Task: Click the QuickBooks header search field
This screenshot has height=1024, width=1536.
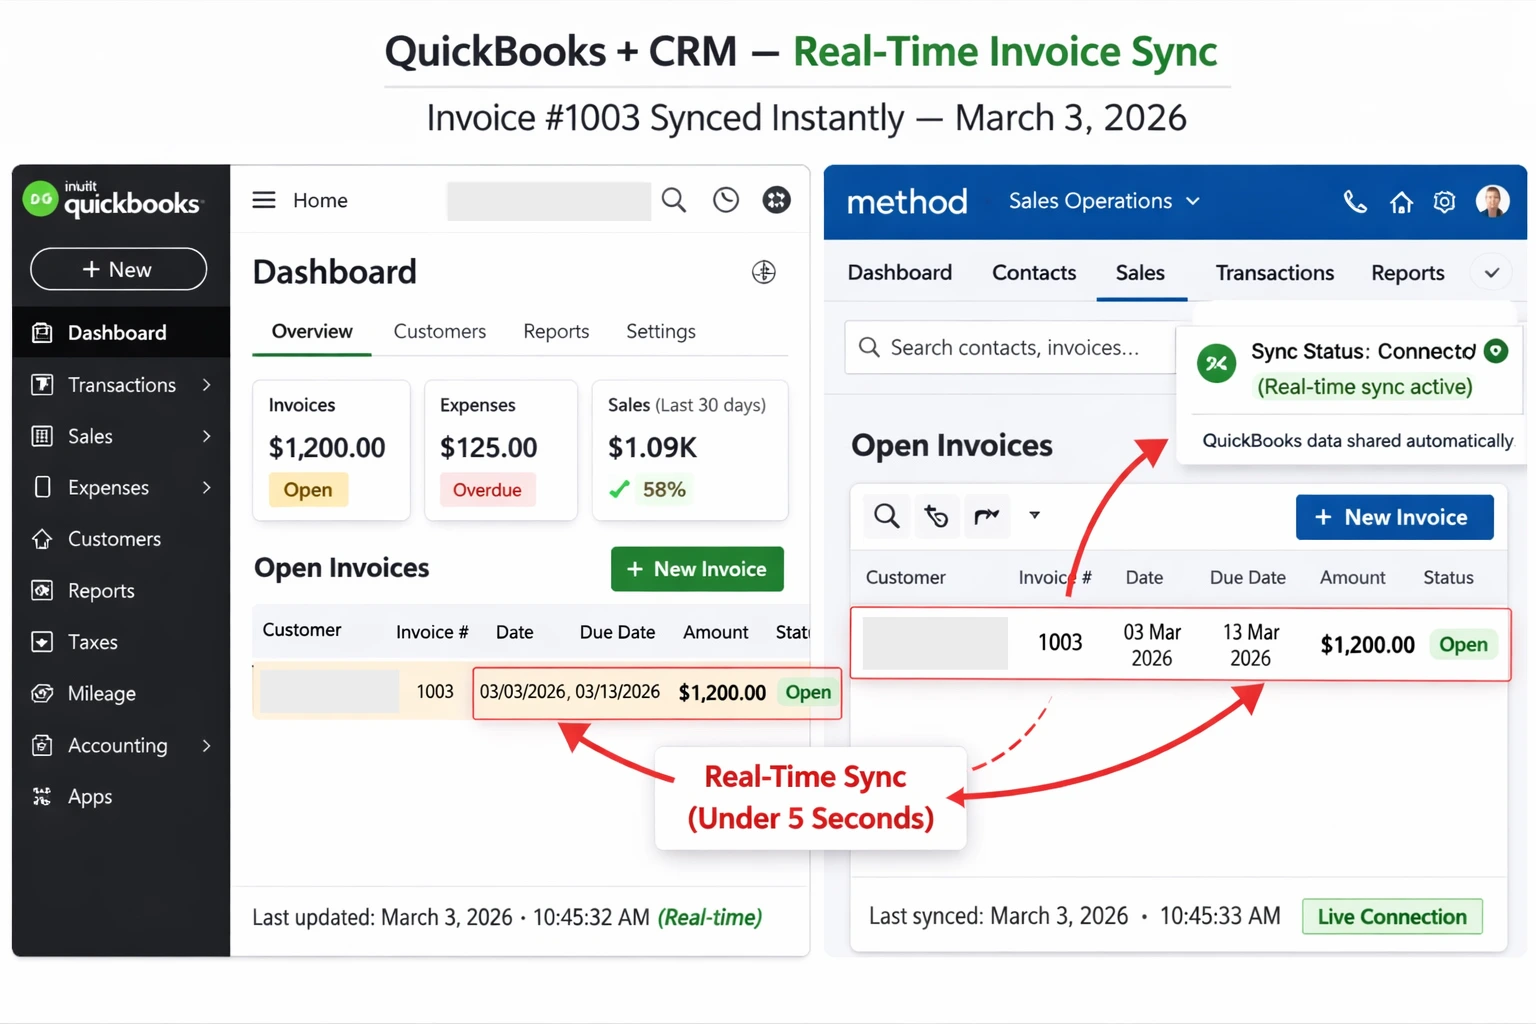Action: (548, 201)
